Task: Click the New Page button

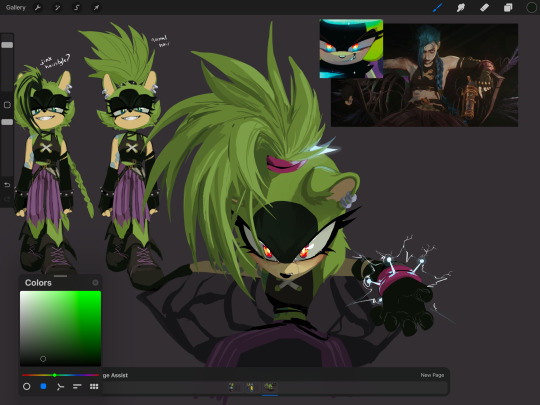Action: 432,375
